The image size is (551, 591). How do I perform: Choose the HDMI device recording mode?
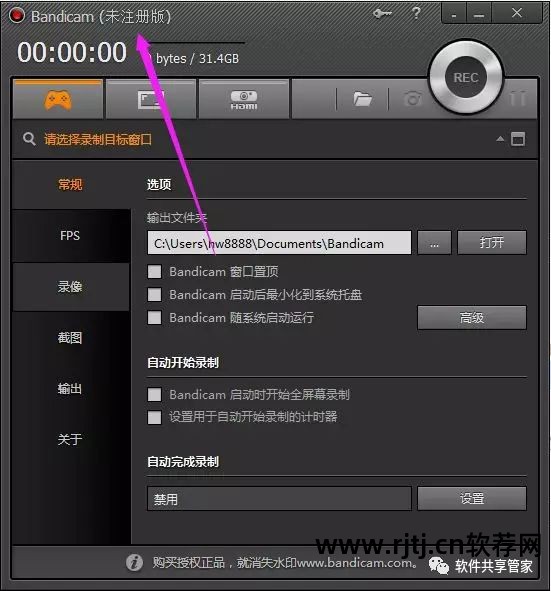[244, 100]
